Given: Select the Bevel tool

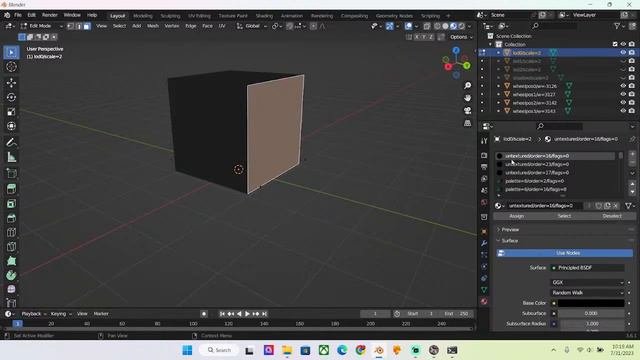Looking at the screenshot, I should point(11,218).
